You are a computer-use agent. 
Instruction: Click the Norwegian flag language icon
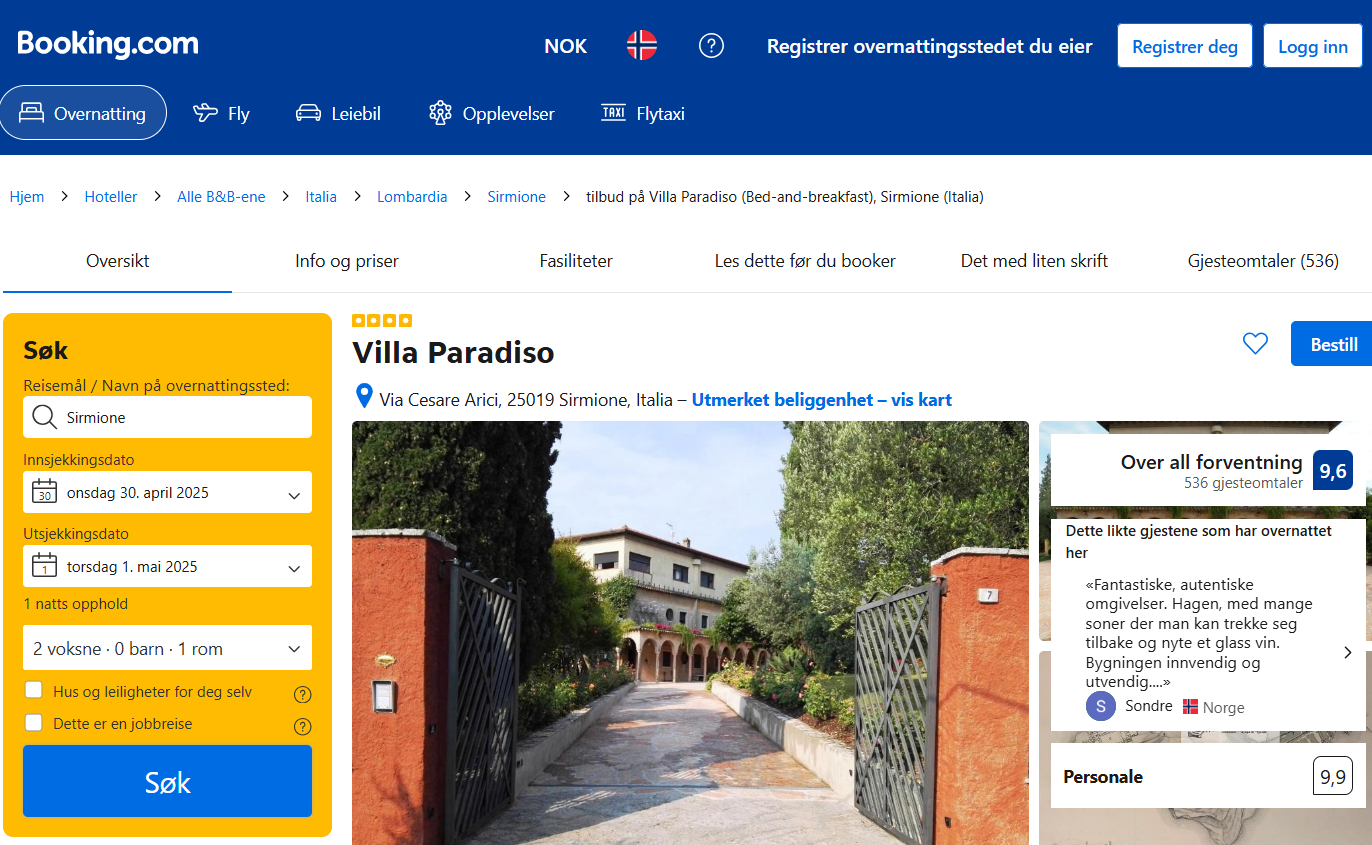(x=641, y=45)
